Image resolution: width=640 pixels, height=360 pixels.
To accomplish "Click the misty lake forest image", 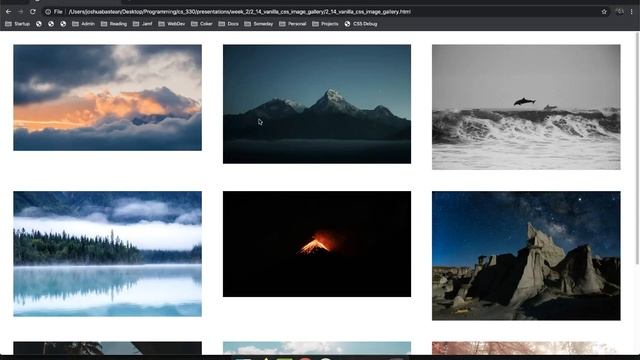I will (107, 254).
